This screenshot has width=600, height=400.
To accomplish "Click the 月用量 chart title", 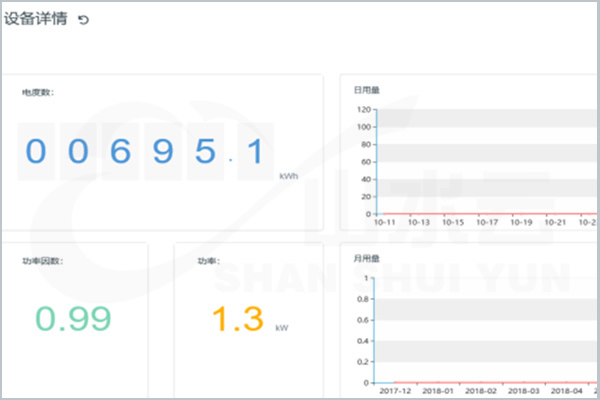I will coord(367,259).
